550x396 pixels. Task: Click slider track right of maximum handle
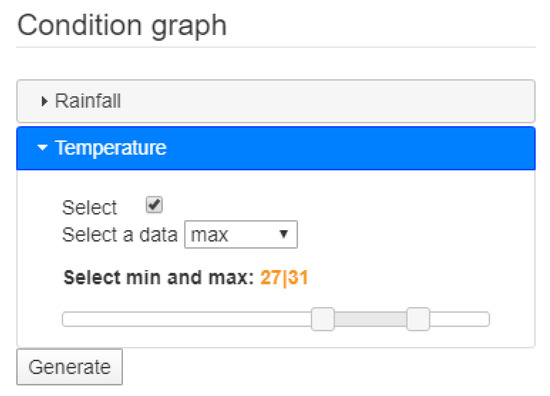(x=460, y=319)
